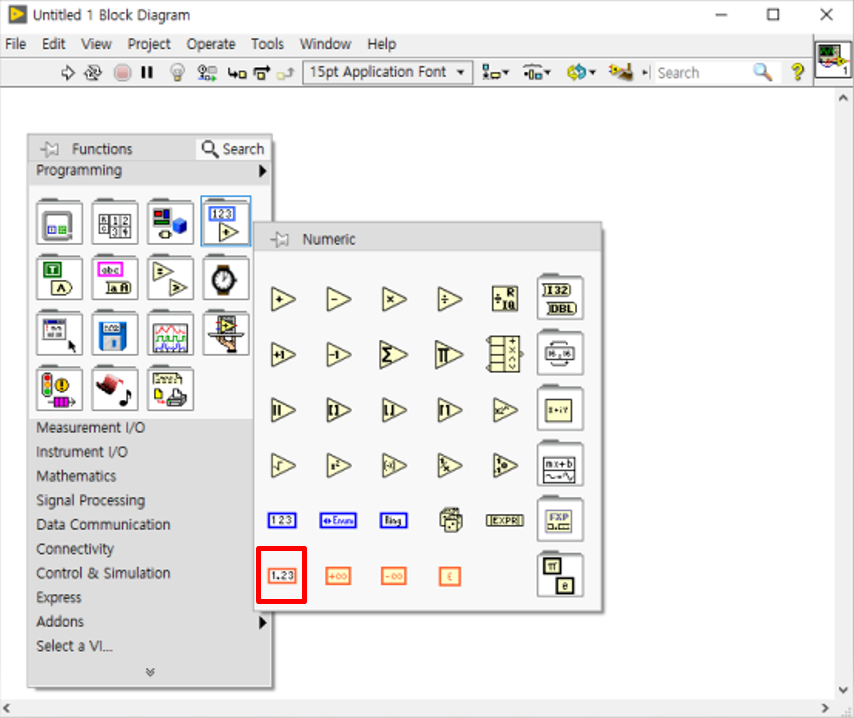
Task: Expand Measurement I/O category
Action: [x=90, y=428]
